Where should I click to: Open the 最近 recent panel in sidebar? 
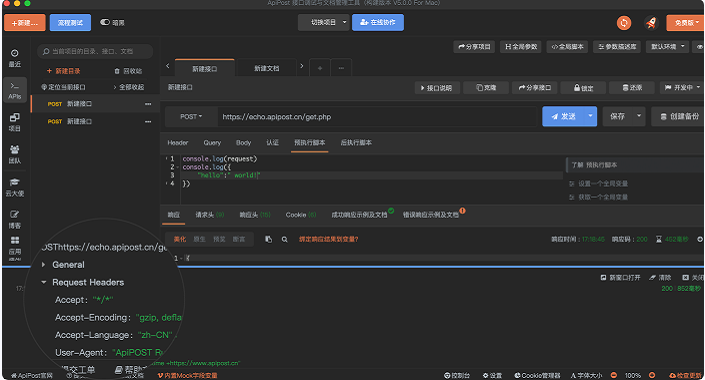[14, 58]
